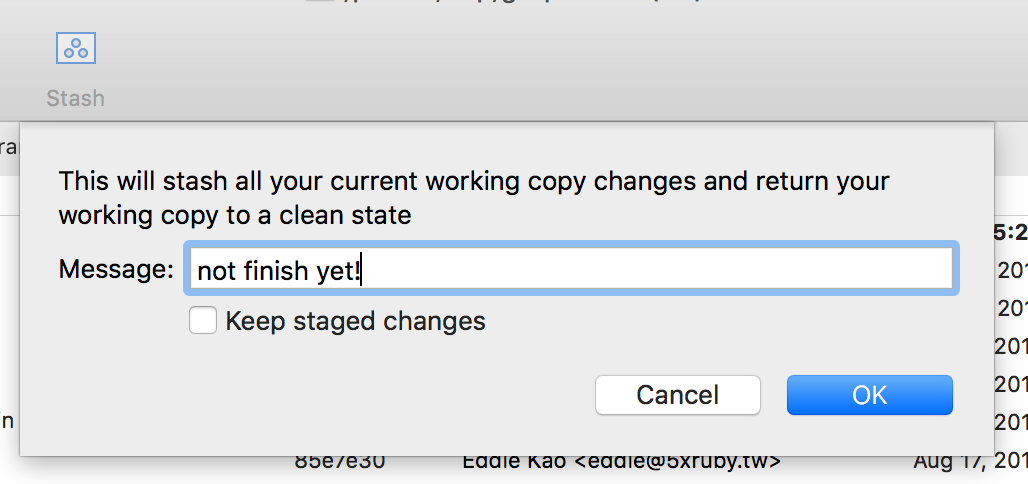The height and width of the screenshot is (484, 1028).
Task: Click the 'Message:' field label
Action: pyautogui.click(x=116, y=269)
